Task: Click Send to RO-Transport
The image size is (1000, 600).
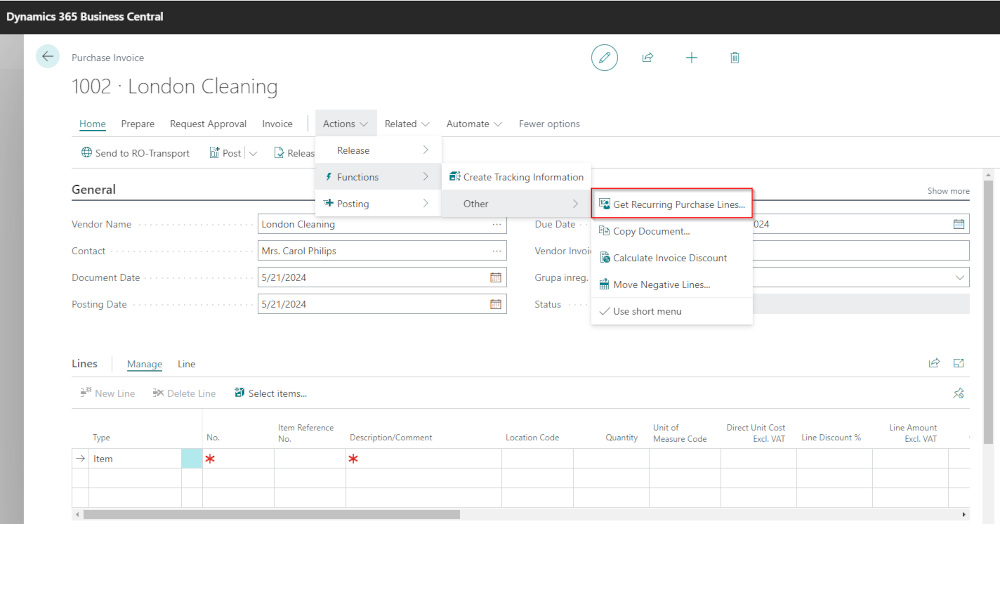Action: click(135, 153)
